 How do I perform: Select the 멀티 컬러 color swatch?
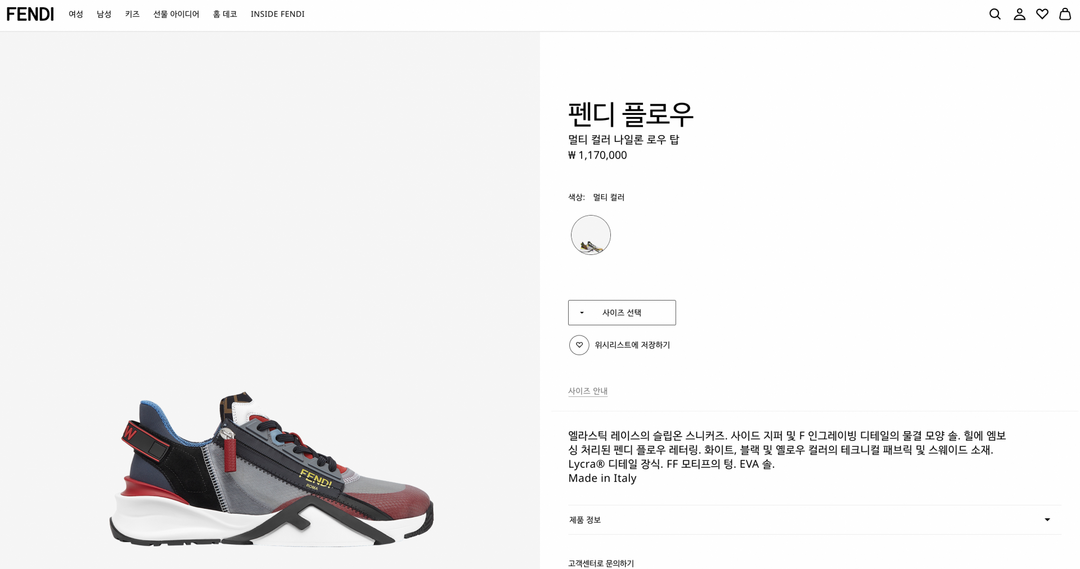point(591,235)
